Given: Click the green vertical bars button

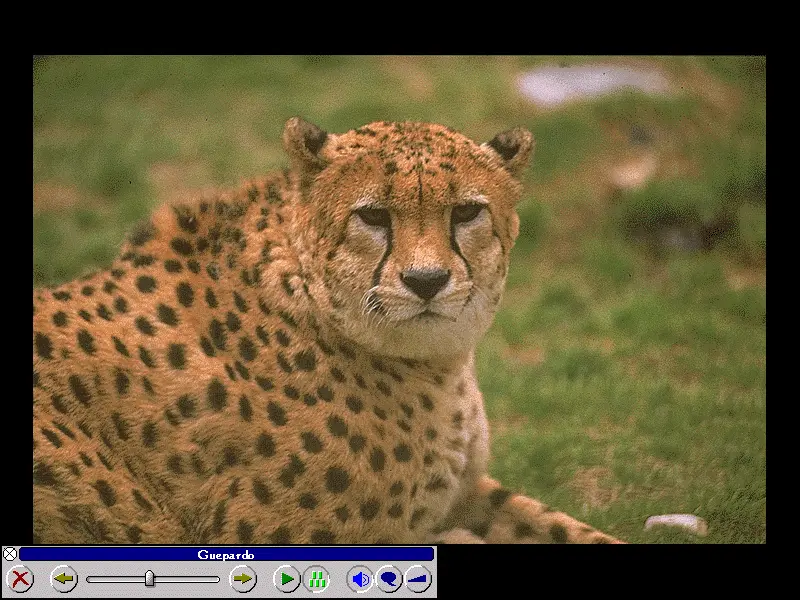Looking at the screenshot, I should pos(316,579).
